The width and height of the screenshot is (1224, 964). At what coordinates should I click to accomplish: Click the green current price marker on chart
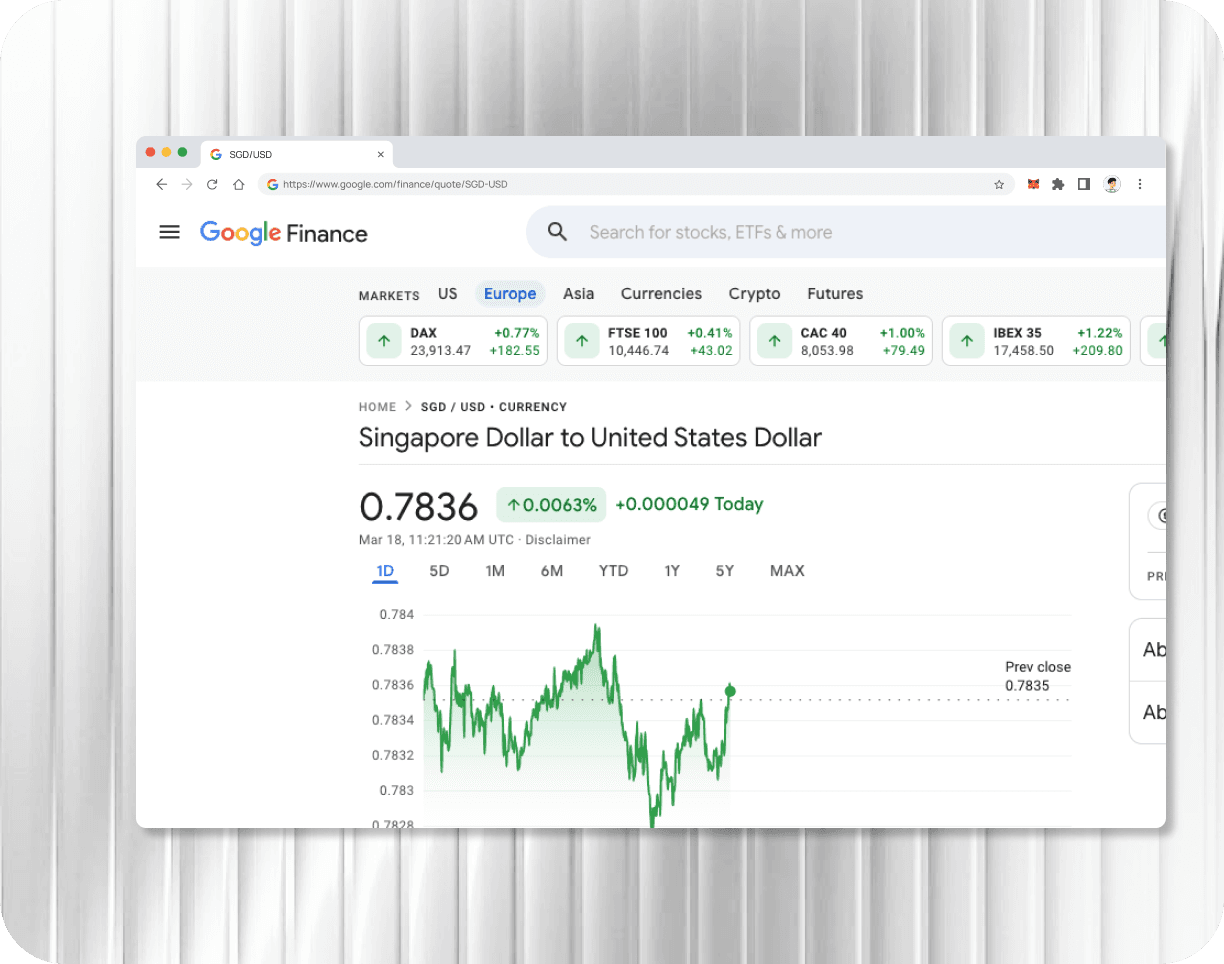point(730,691)
